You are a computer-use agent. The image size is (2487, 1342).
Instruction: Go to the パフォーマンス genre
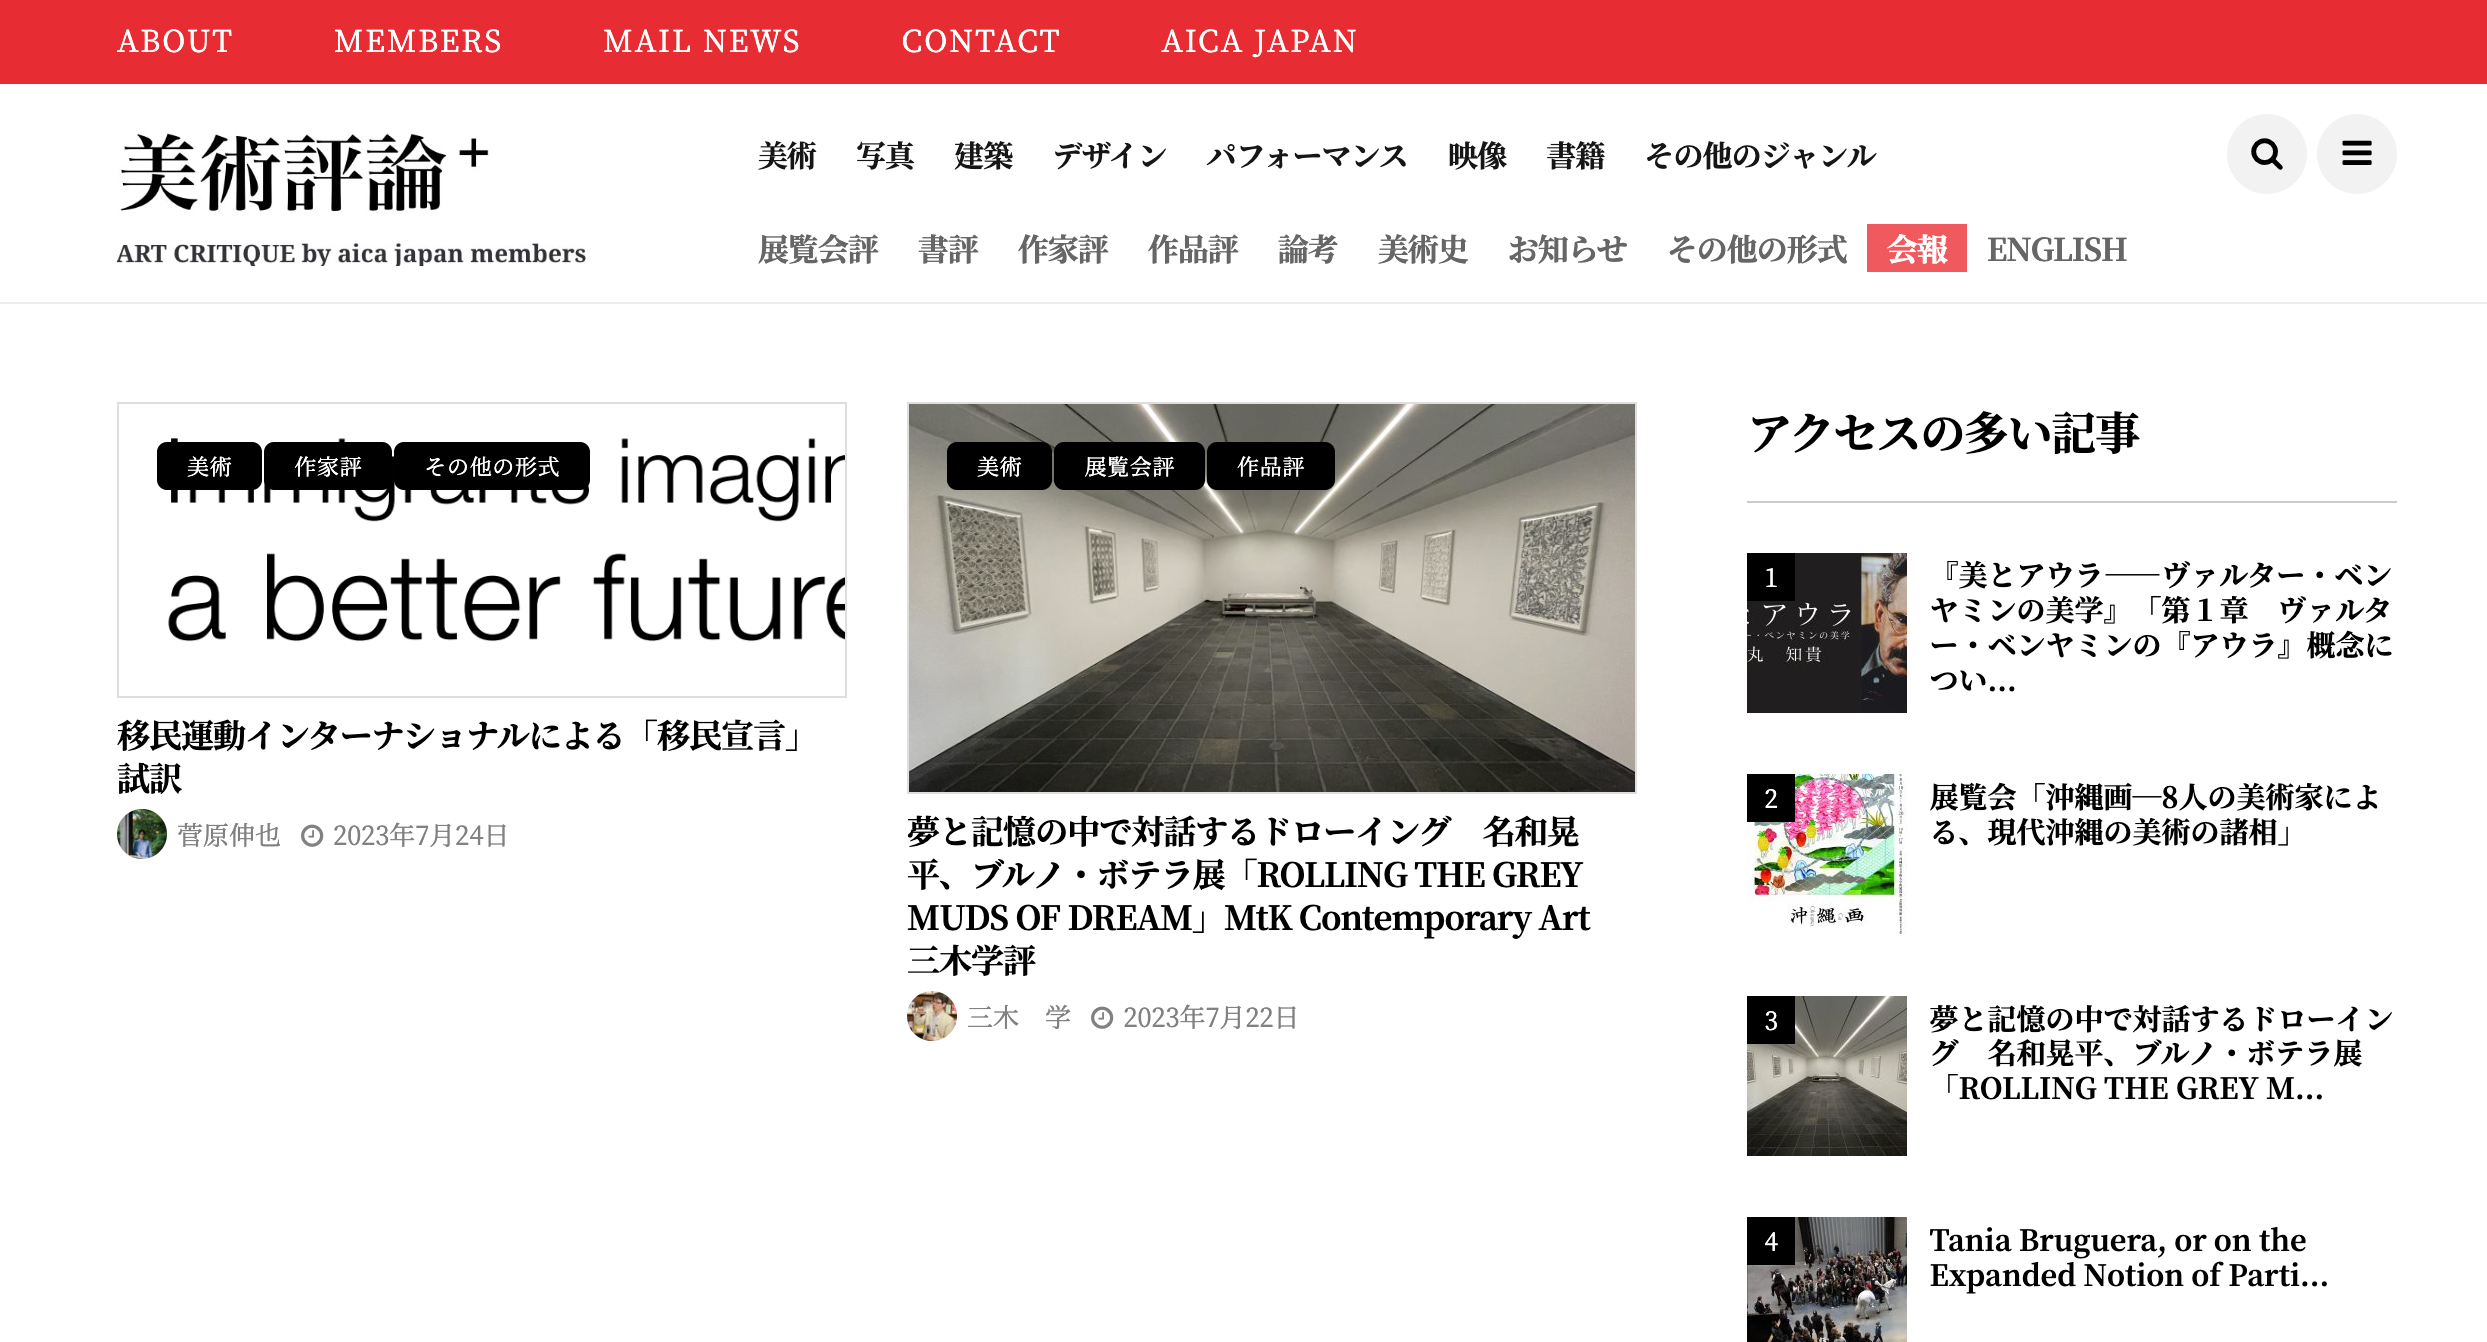[x=1306, y=155]
